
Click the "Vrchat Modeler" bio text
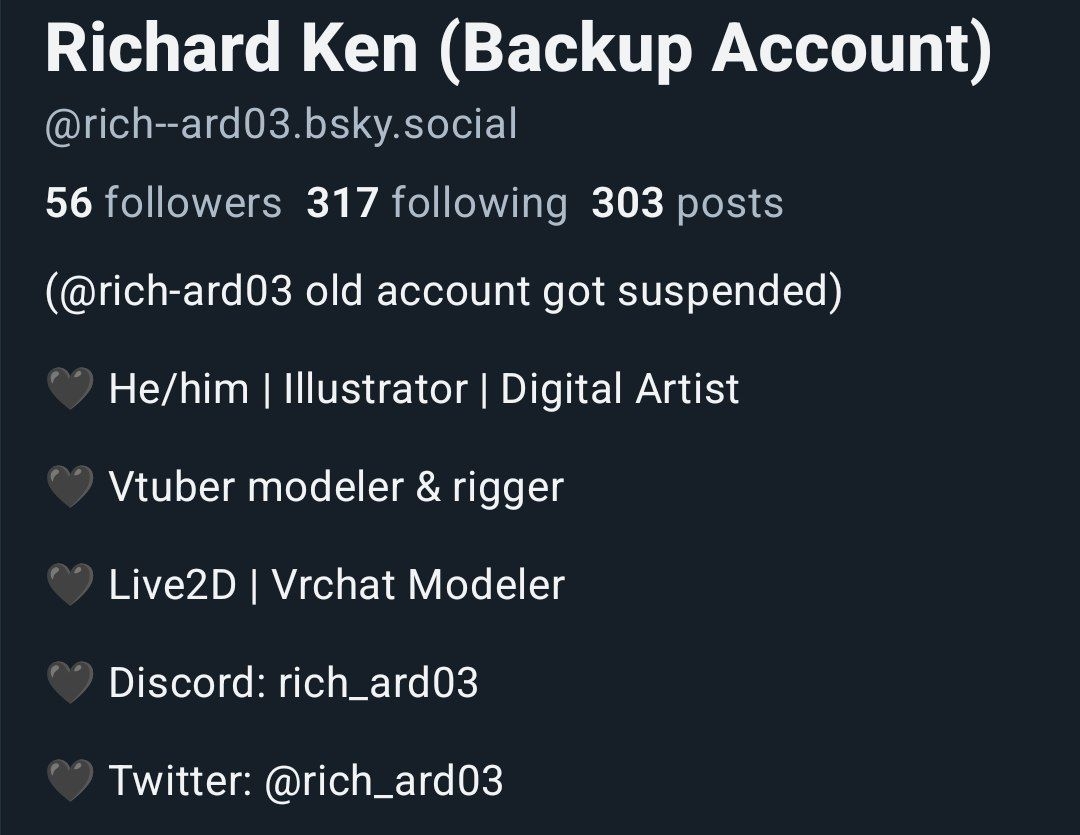[x=418, y=585]
